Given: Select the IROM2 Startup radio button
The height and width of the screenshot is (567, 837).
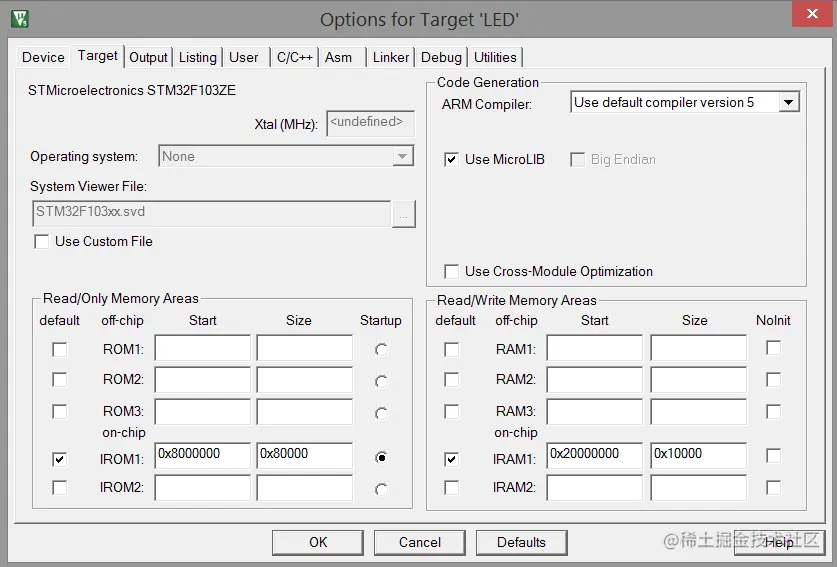Looking at the screenshot, I should pos(381,489).
